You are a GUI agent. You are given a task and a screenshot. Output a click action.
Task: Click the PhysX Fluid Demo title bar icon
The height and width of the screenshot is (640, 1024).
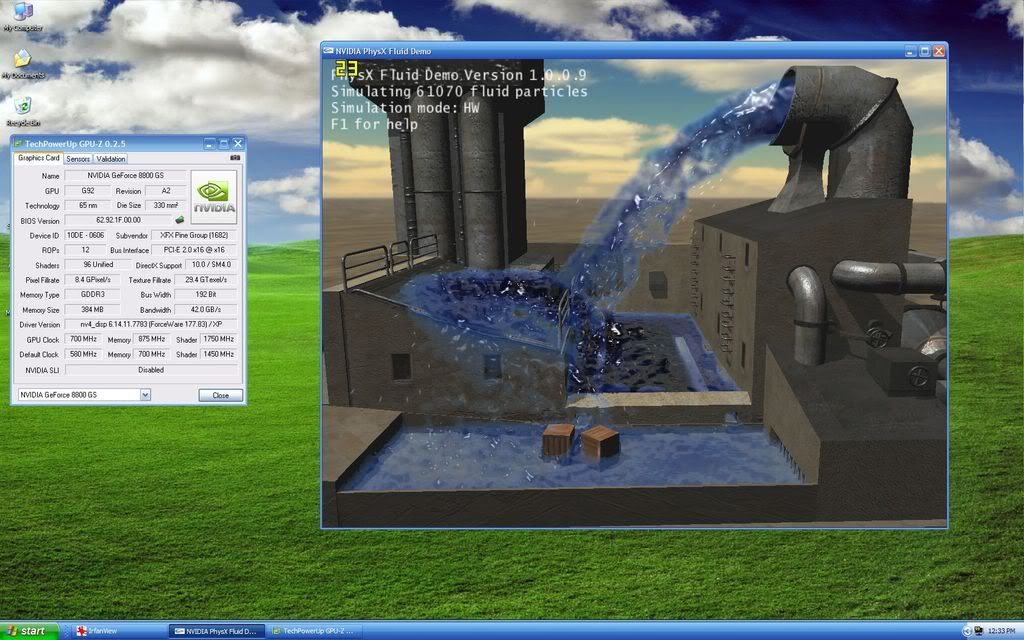point(328,51)
